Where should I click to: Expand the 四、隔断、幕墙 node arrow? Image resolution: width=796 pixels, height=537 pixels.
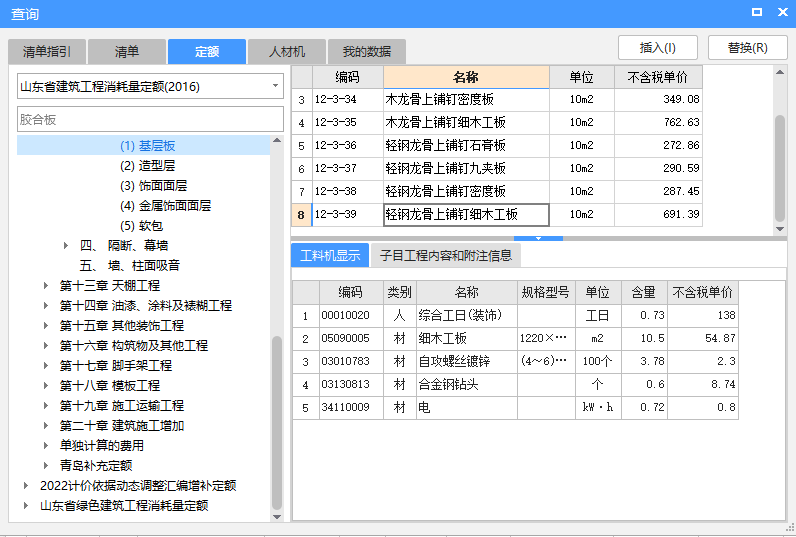[66, 246]
